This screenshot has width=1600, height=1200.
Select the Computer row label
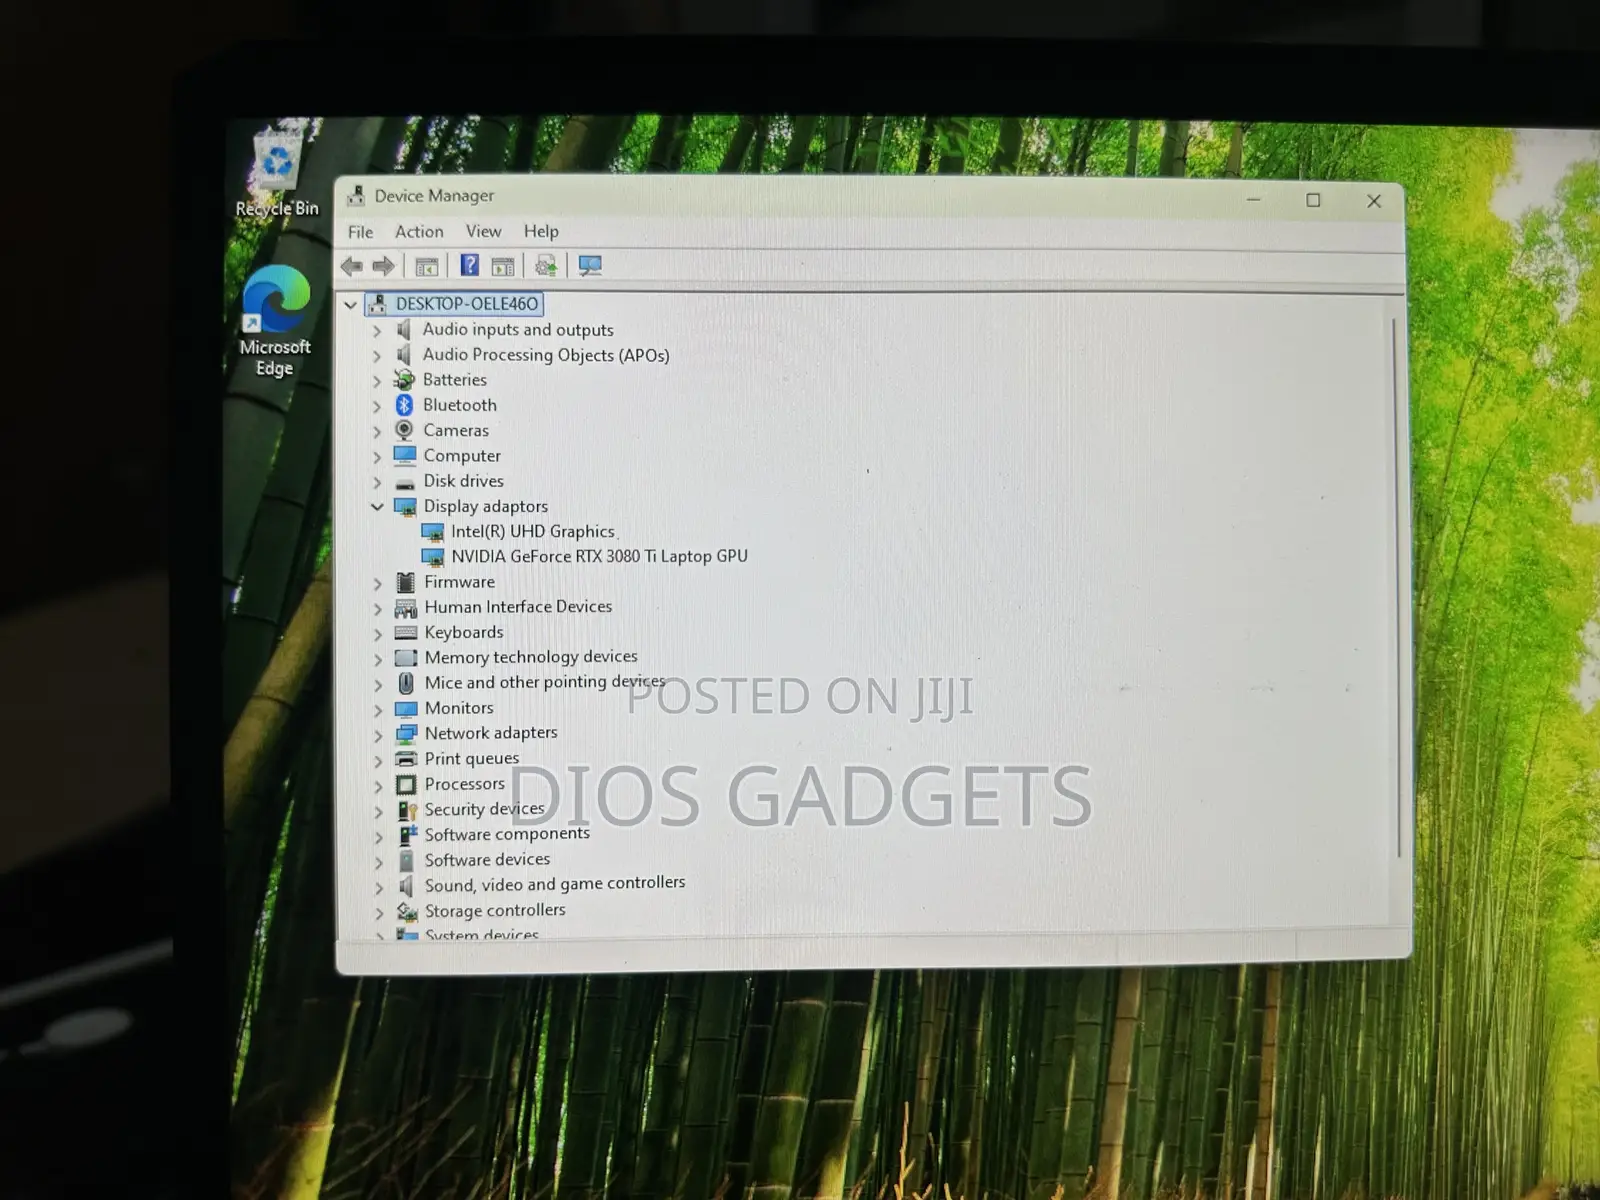pyautogui.click(x=462, y=455)
